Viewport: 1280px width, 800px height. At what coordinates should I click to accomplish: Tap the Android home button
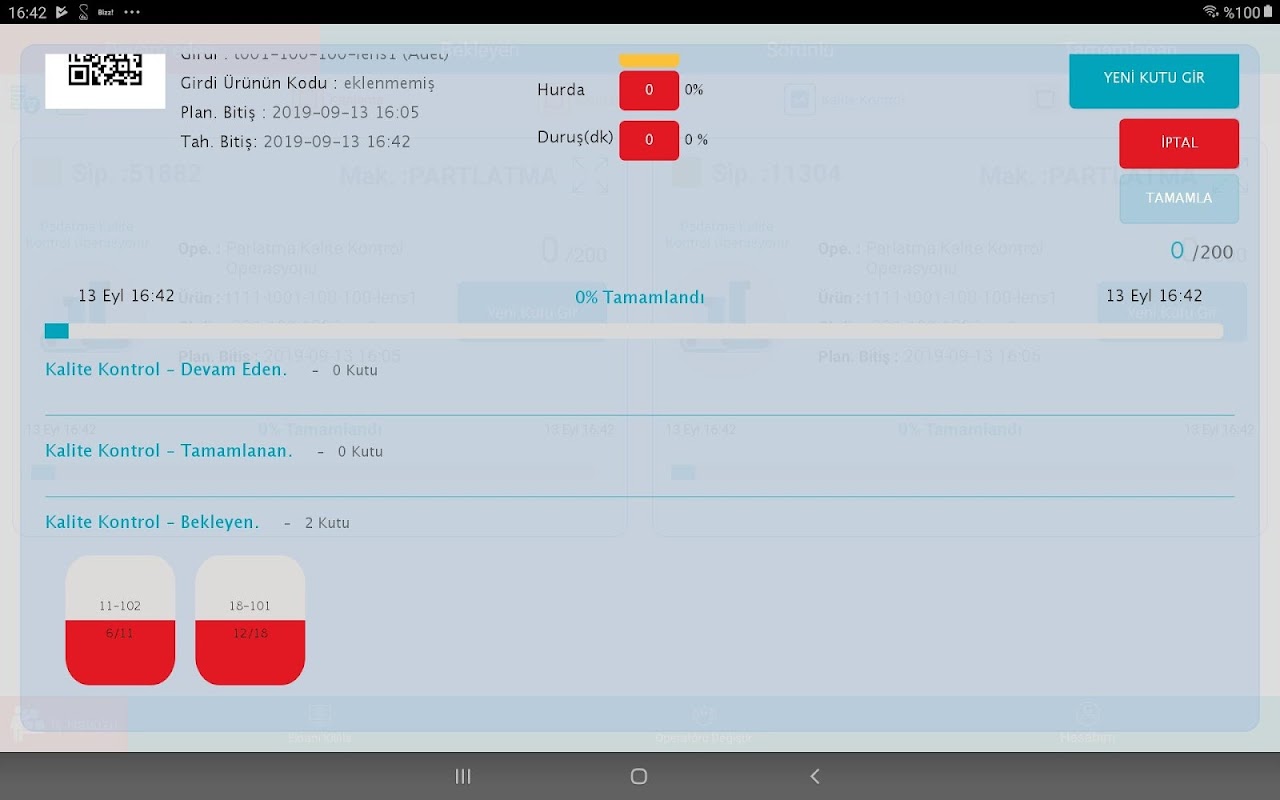click(x=639, y=776)
